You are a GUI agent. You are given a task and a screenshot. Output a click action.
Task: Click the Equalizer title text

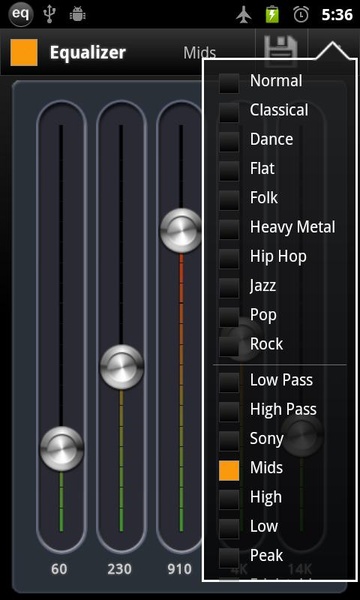point(88,53)
